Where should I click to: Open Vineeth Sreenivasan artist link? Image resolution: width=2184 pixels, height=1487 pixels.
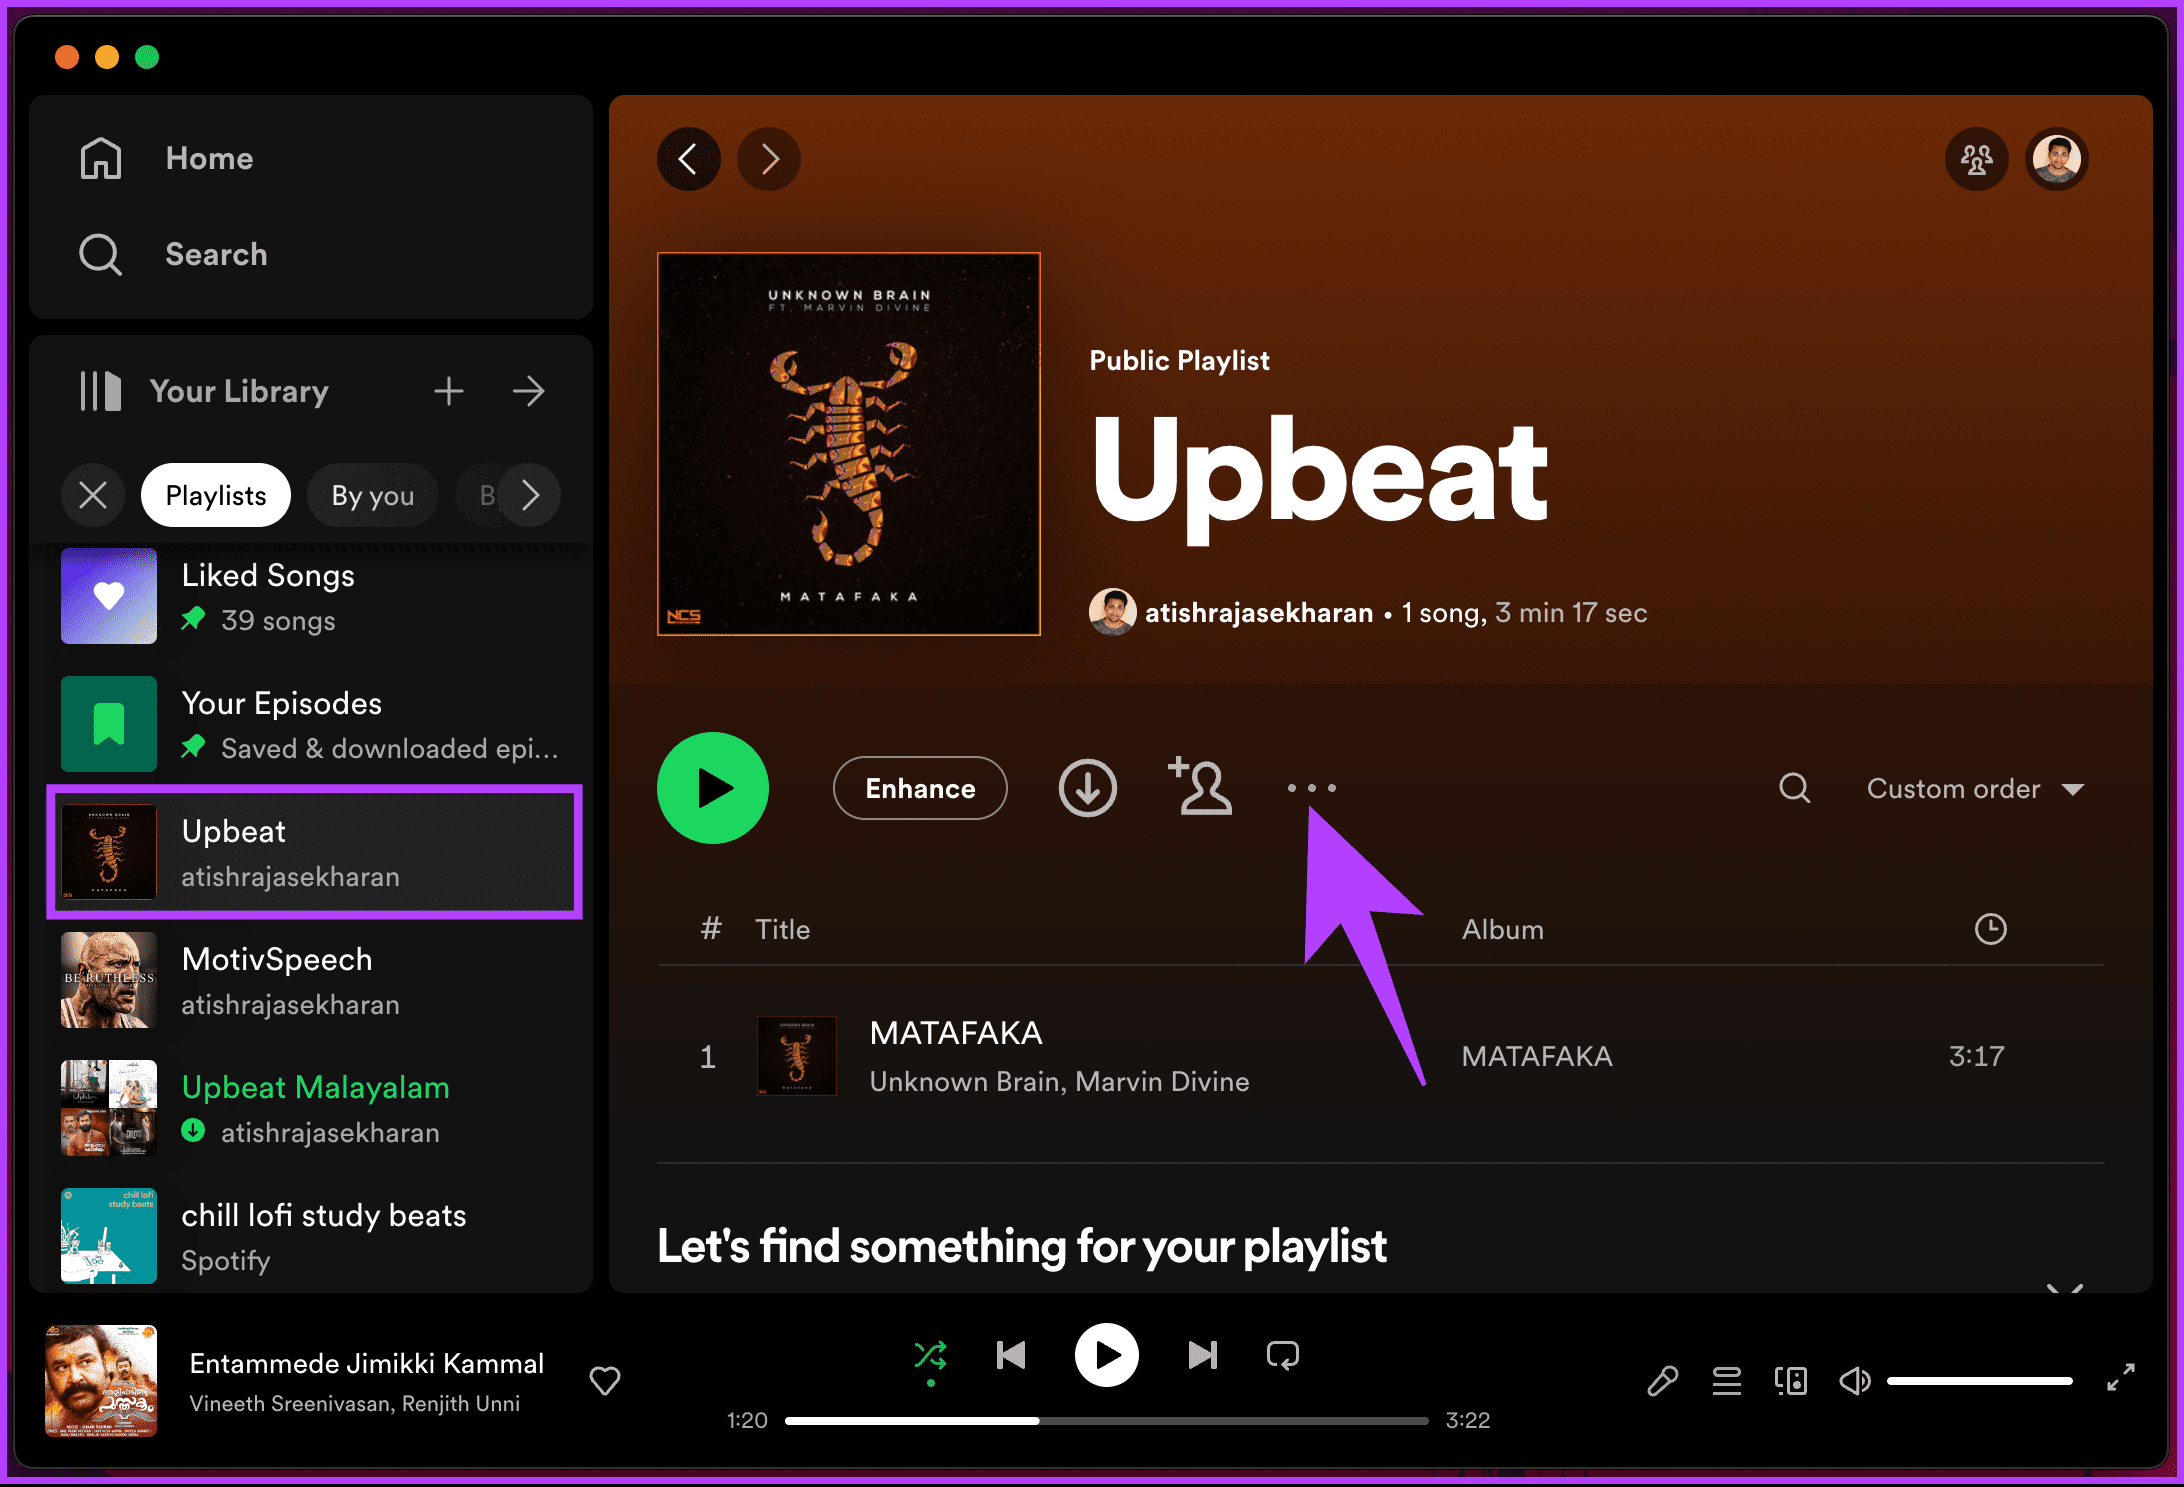click(291, 1404)
